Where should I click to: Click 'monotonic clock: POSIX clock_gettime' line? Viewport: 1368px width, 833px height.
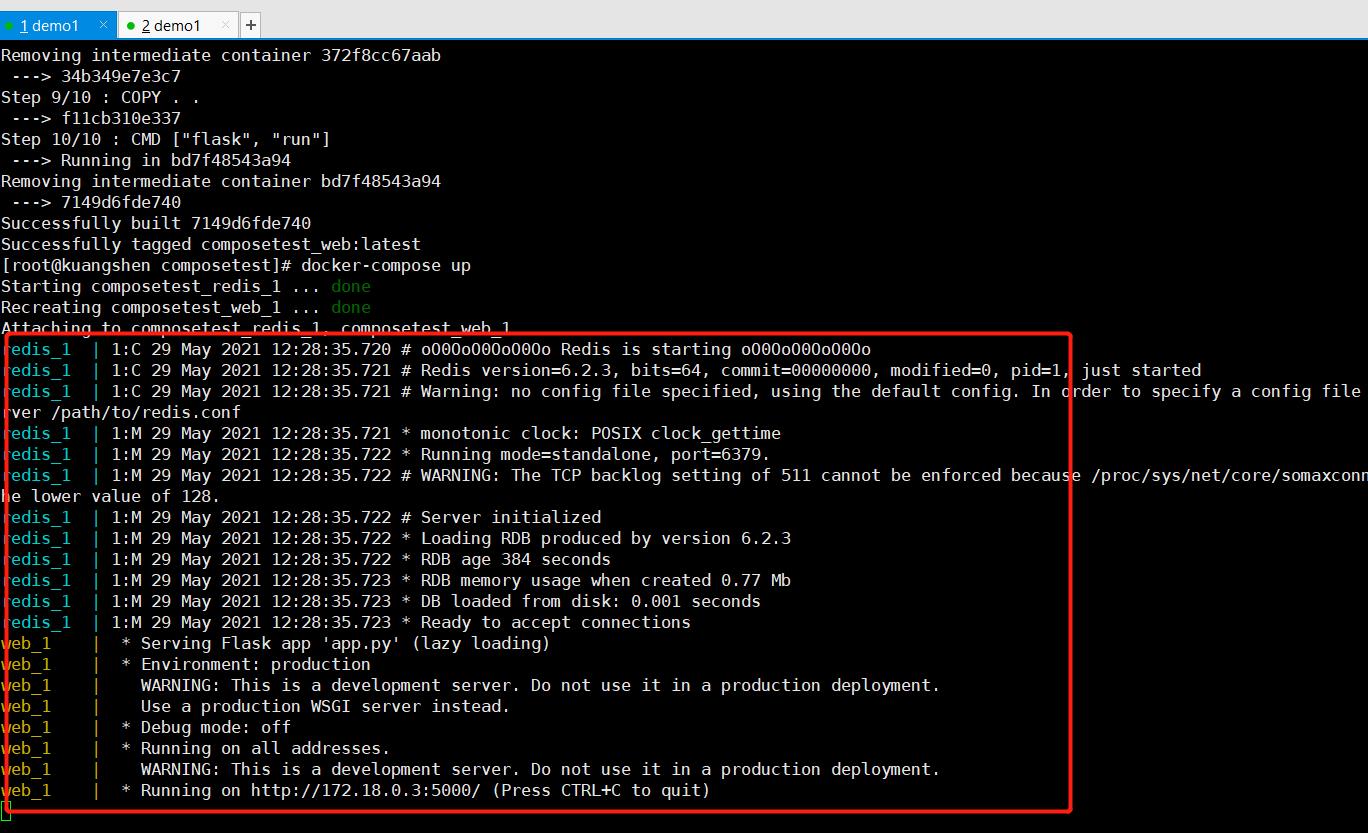[391, 434]
